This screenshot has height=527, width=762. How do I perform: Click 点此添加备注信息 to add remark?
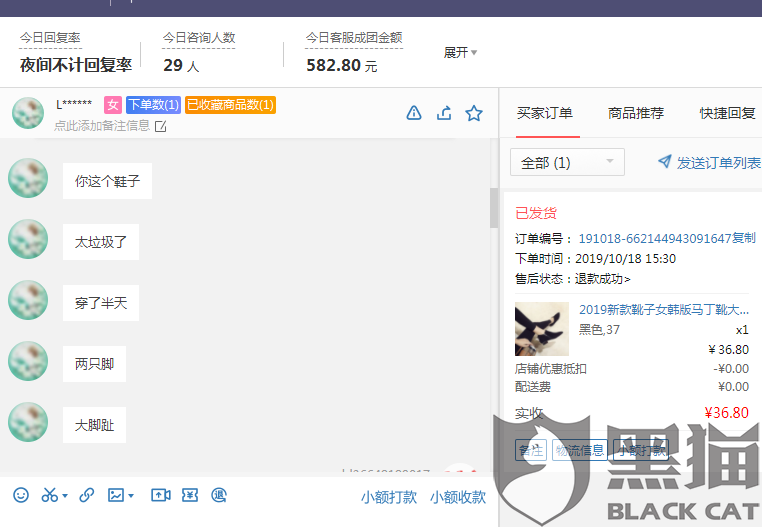[x=102, y=126]
